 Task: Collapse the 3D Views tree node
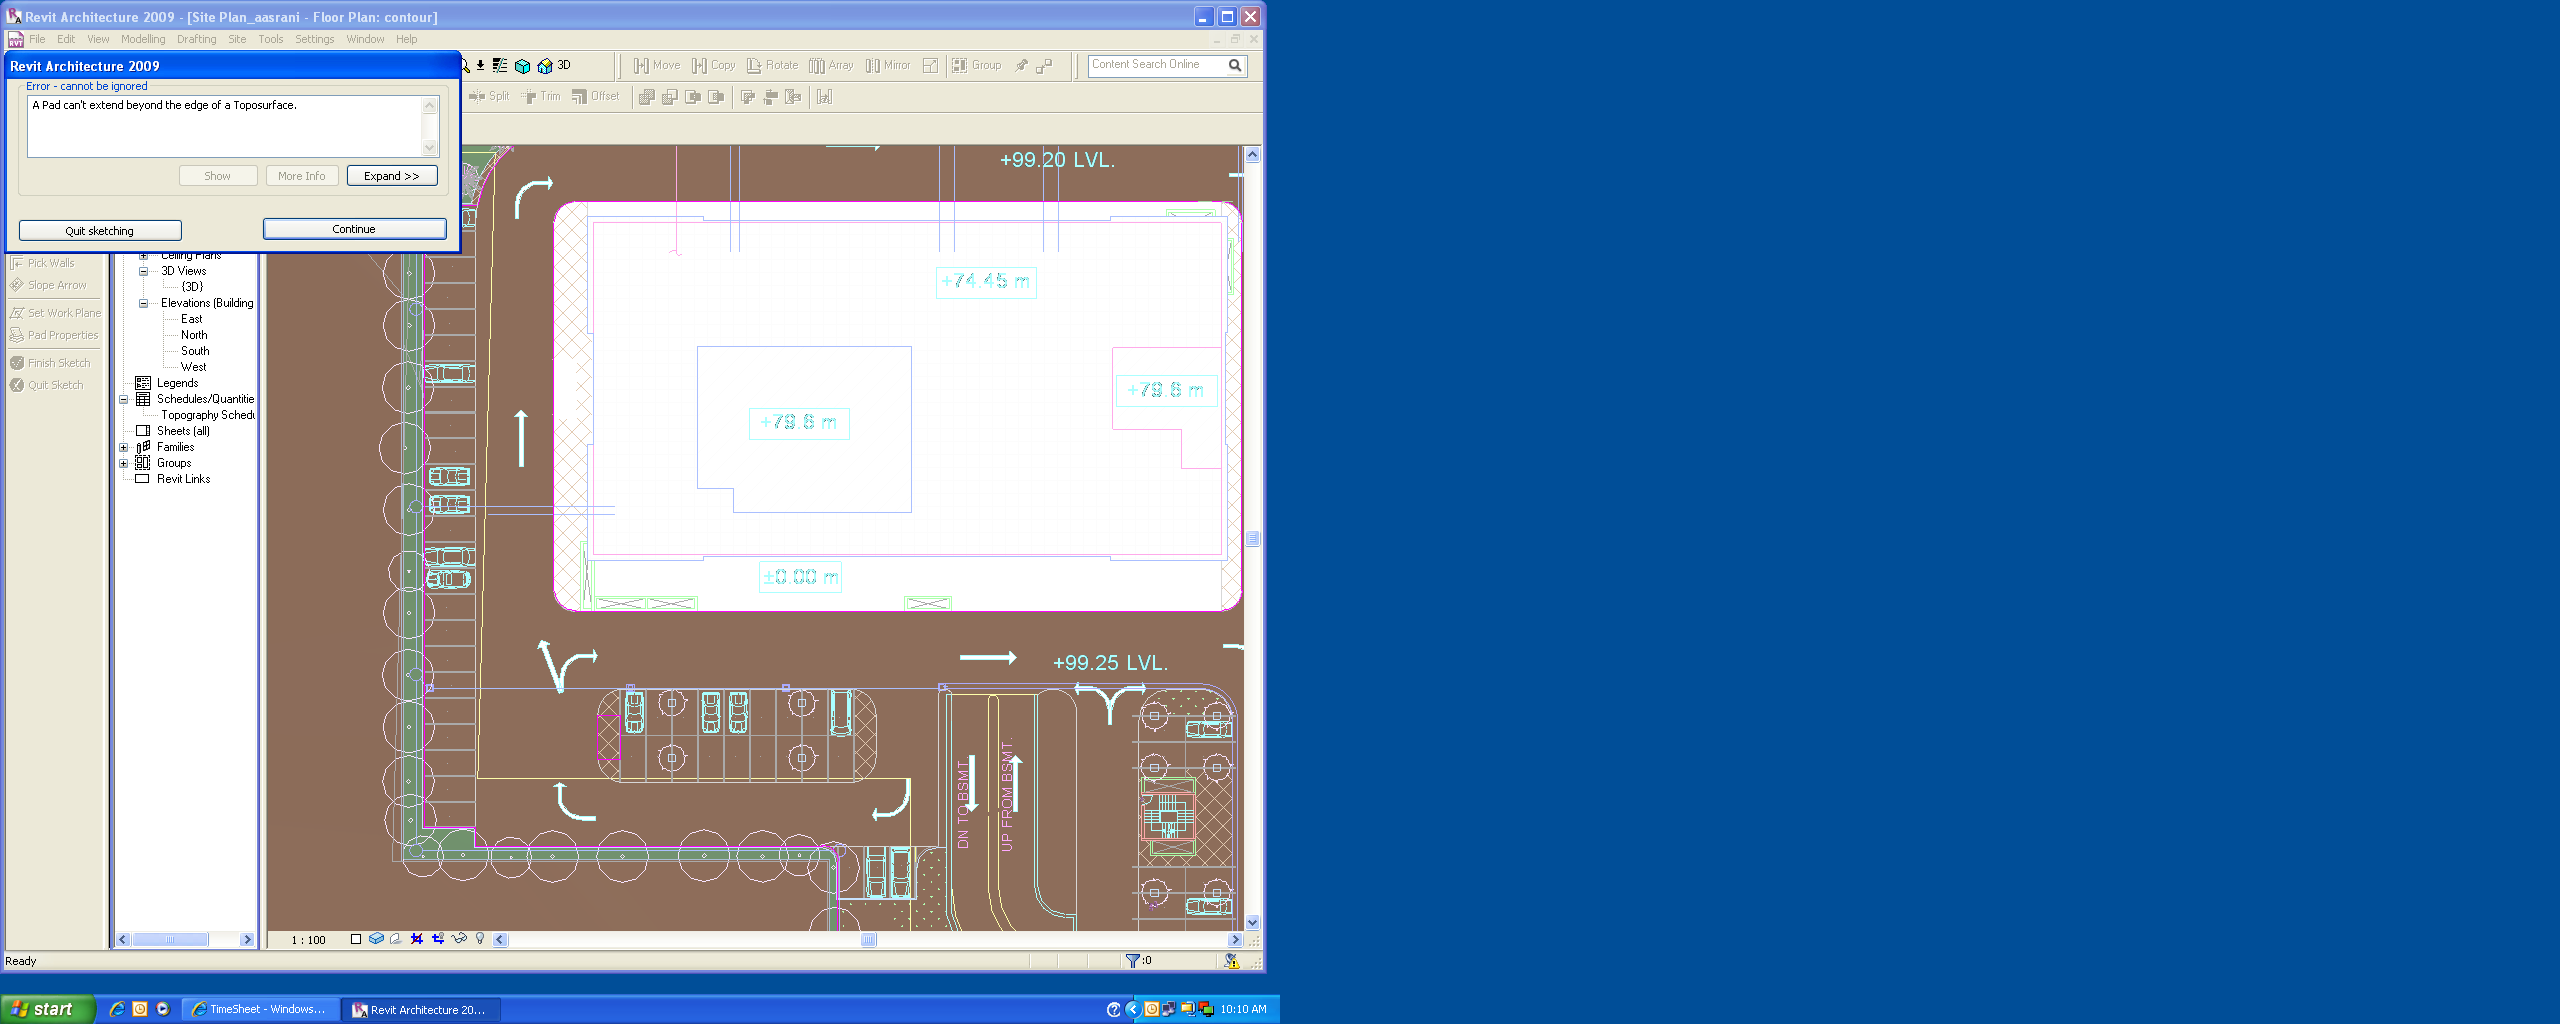coord(143,271)
